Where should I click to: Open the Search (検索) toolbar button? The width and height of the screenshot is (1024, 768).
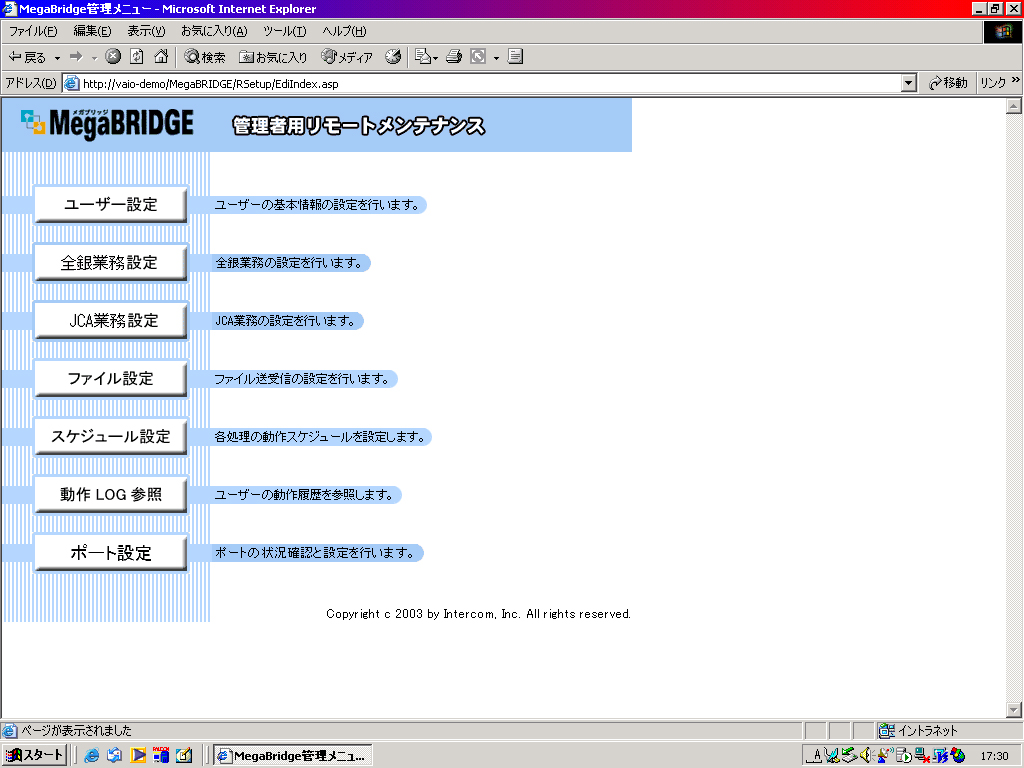tap(204, 57)
